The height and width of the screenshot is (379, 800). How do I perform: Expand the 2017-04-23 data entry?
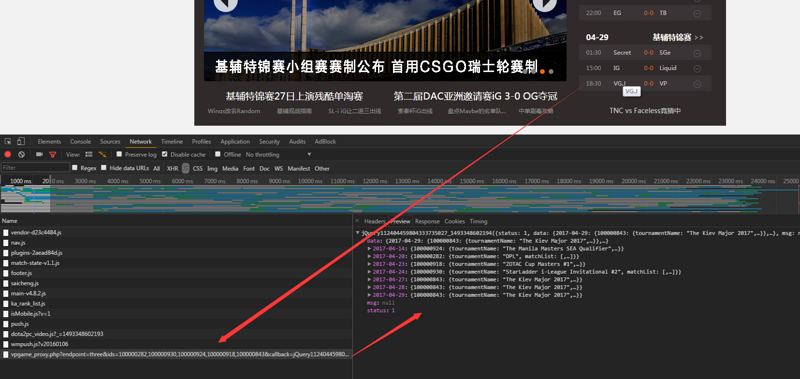[x=369, y=264]
